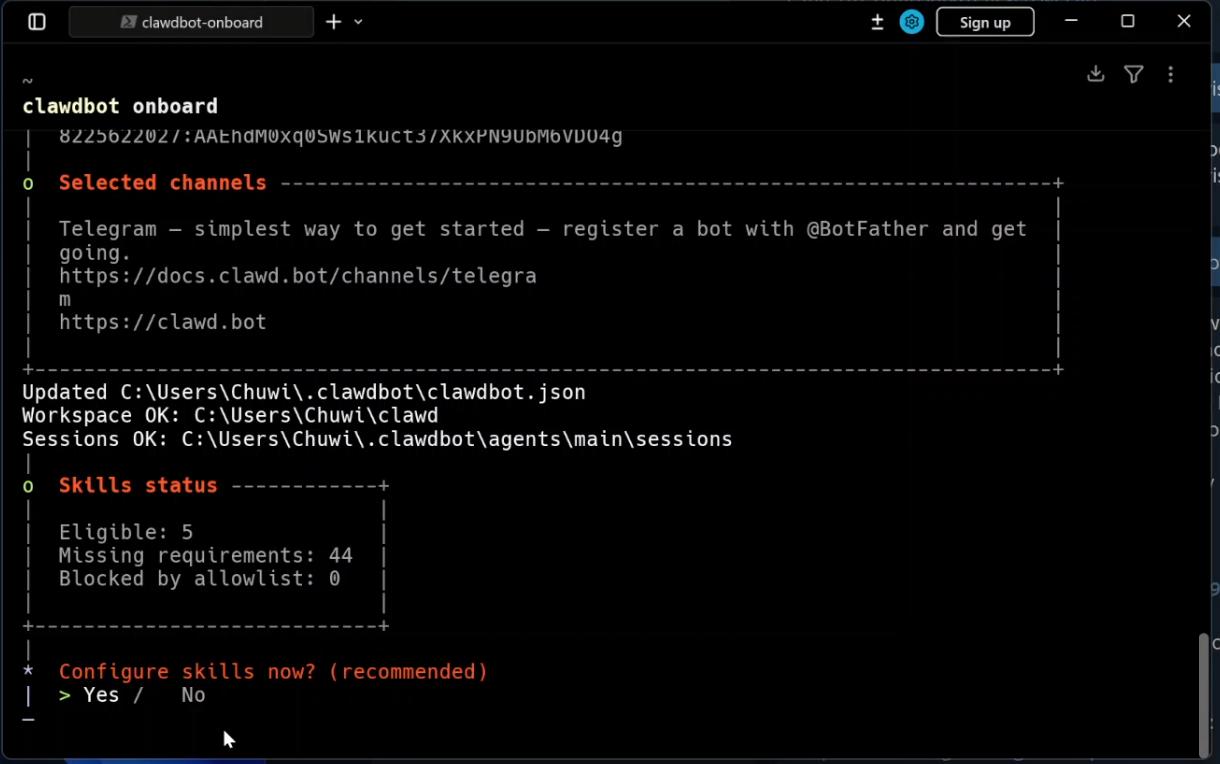The height and width of the screenshot is (764, 1220).
Task: Click the new tab plus icon
Action: (333, 22)
